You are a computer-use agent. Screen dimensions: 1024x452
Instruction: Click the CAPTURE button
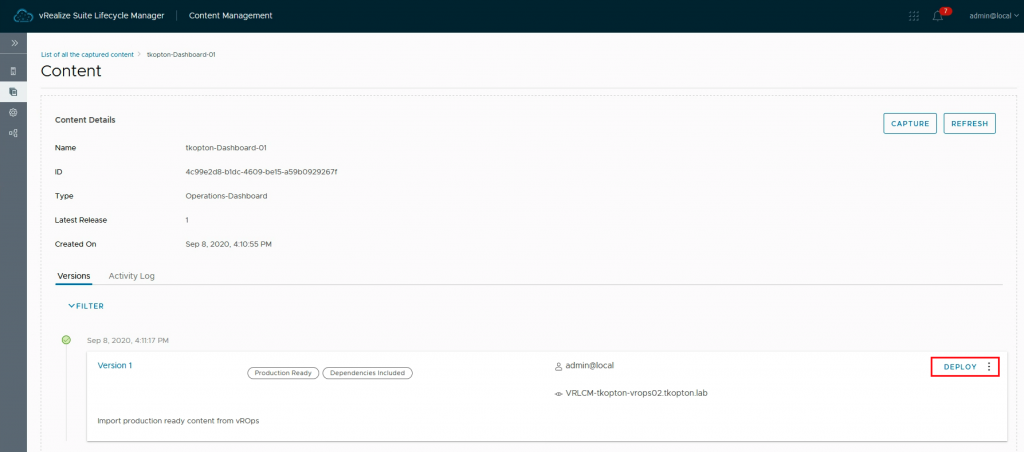pos(910,123)
